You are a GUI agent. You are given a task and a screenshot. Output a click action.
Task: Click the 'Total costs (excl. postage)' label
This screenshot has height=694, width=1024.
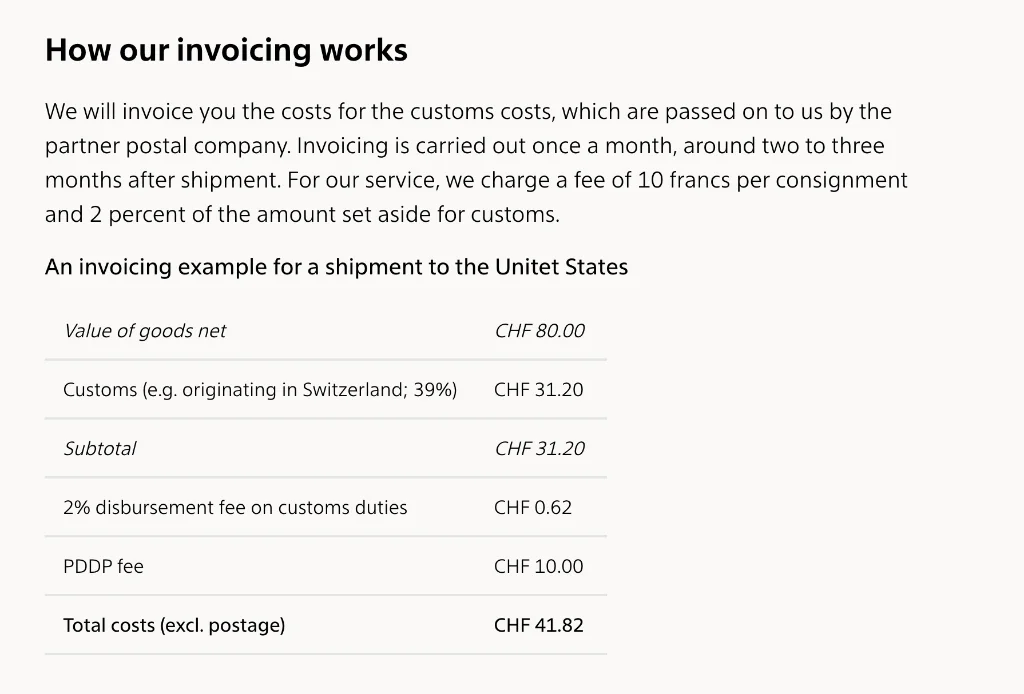click(174, 626)
